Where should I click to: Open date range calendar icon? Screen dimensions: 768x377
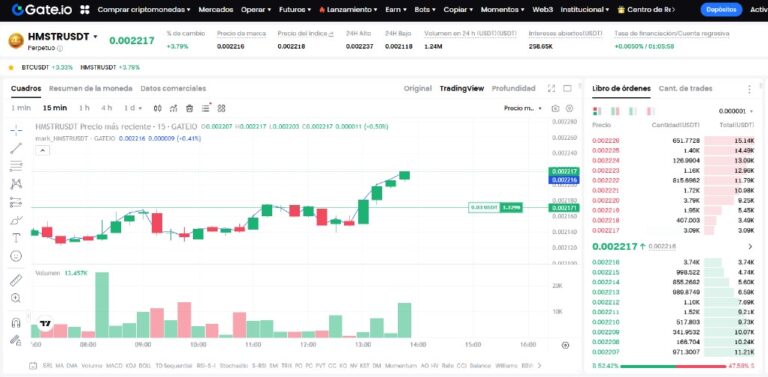(x=33, y=366)
